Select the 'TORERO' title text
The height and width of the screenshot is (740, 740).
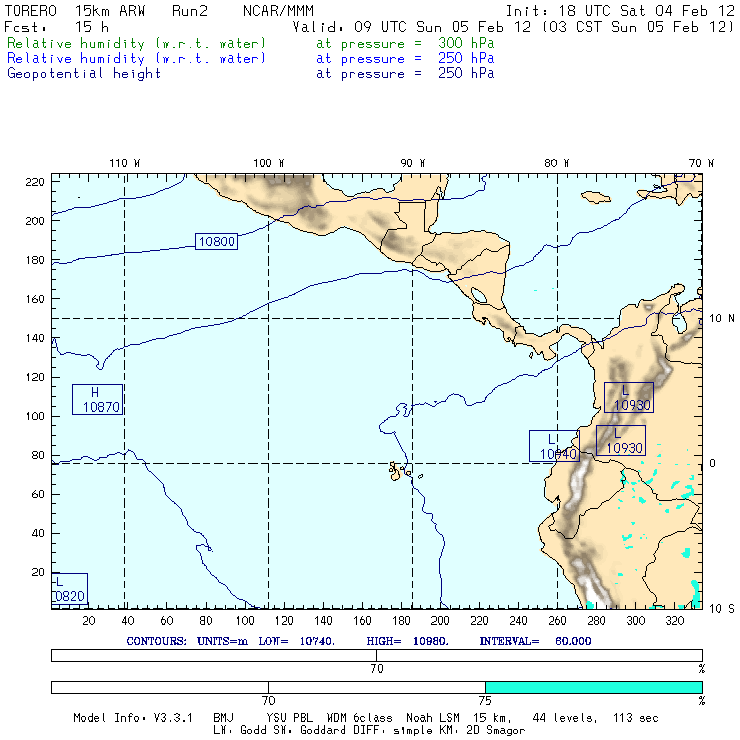31,11
